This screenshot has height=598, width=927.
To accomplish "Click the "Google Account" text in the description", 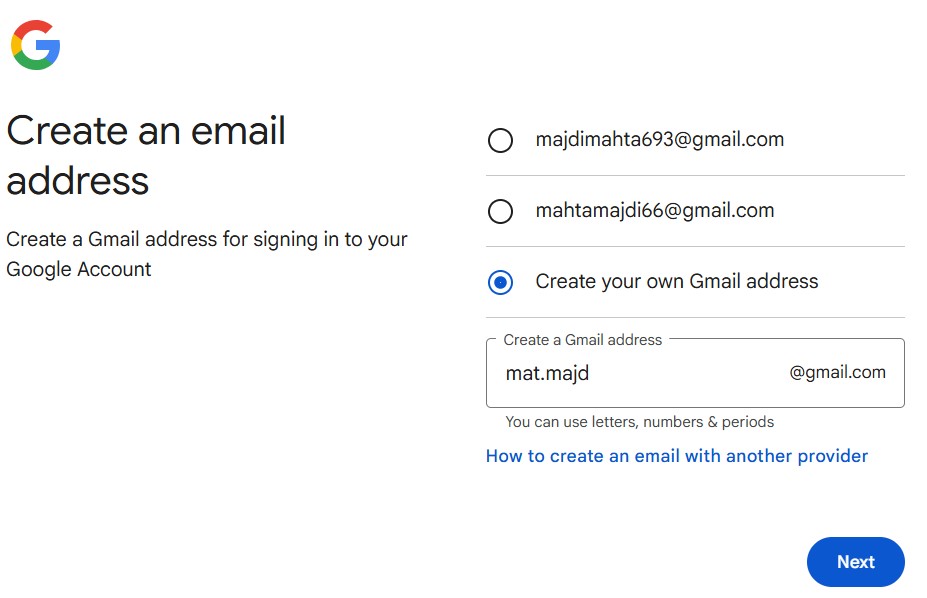I will [79, 269].
